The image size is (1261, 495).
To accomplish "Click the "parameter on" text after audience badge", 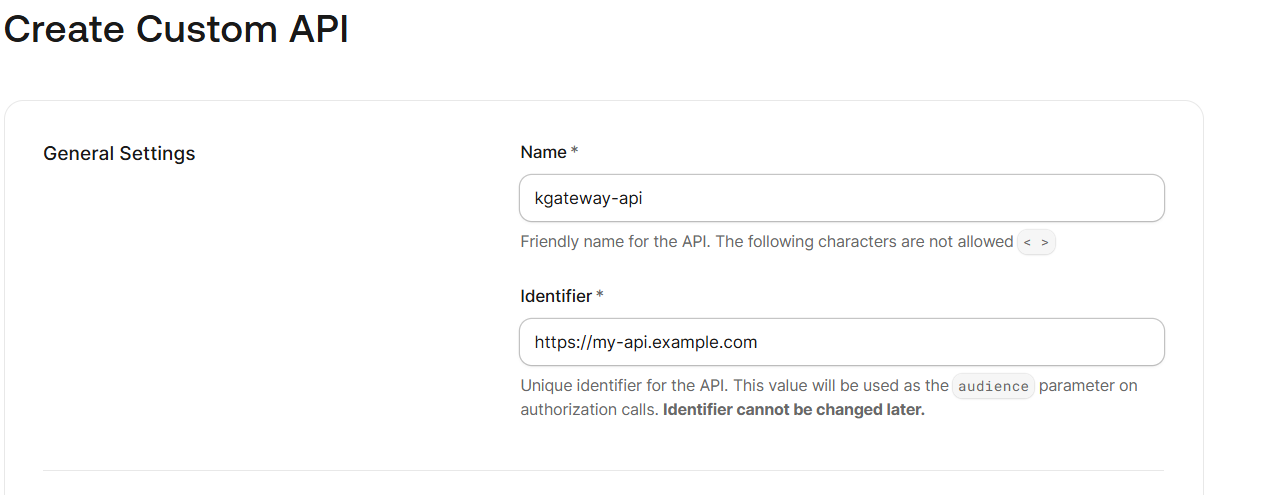I will (x=1088, y=386).
